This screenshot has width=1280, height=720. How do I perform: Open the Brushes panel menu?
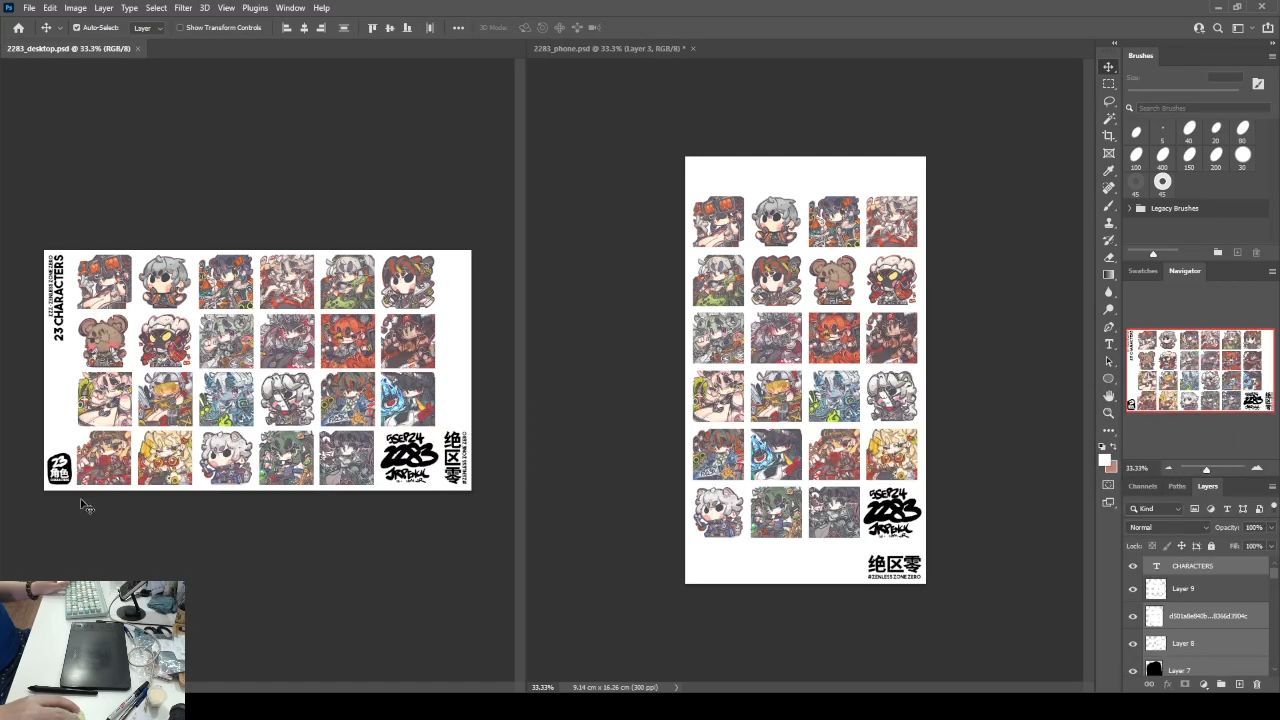pos(1272,56)
